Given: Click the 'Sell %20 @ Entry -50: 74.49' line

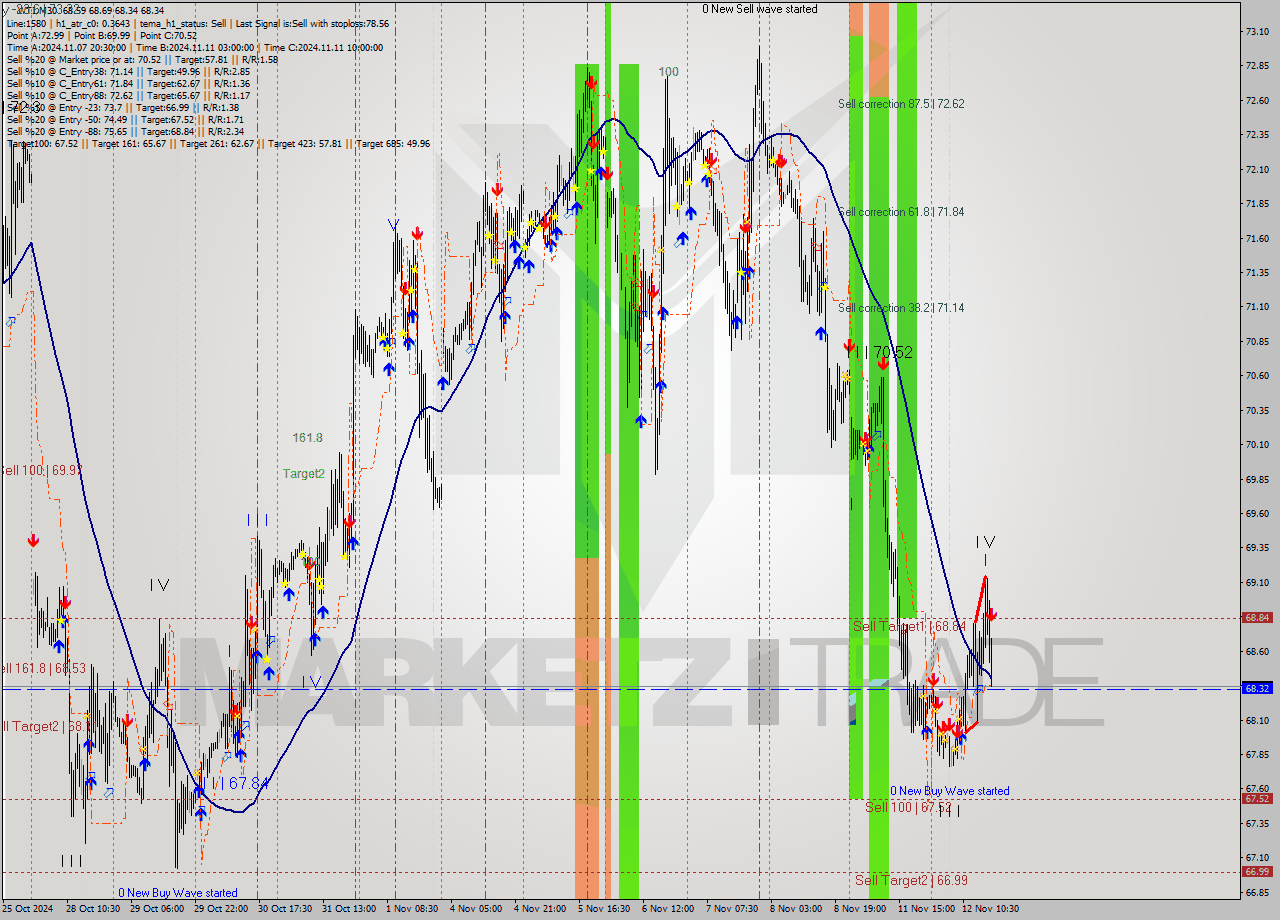Looking at the screenshot, I should click(125, 120).
